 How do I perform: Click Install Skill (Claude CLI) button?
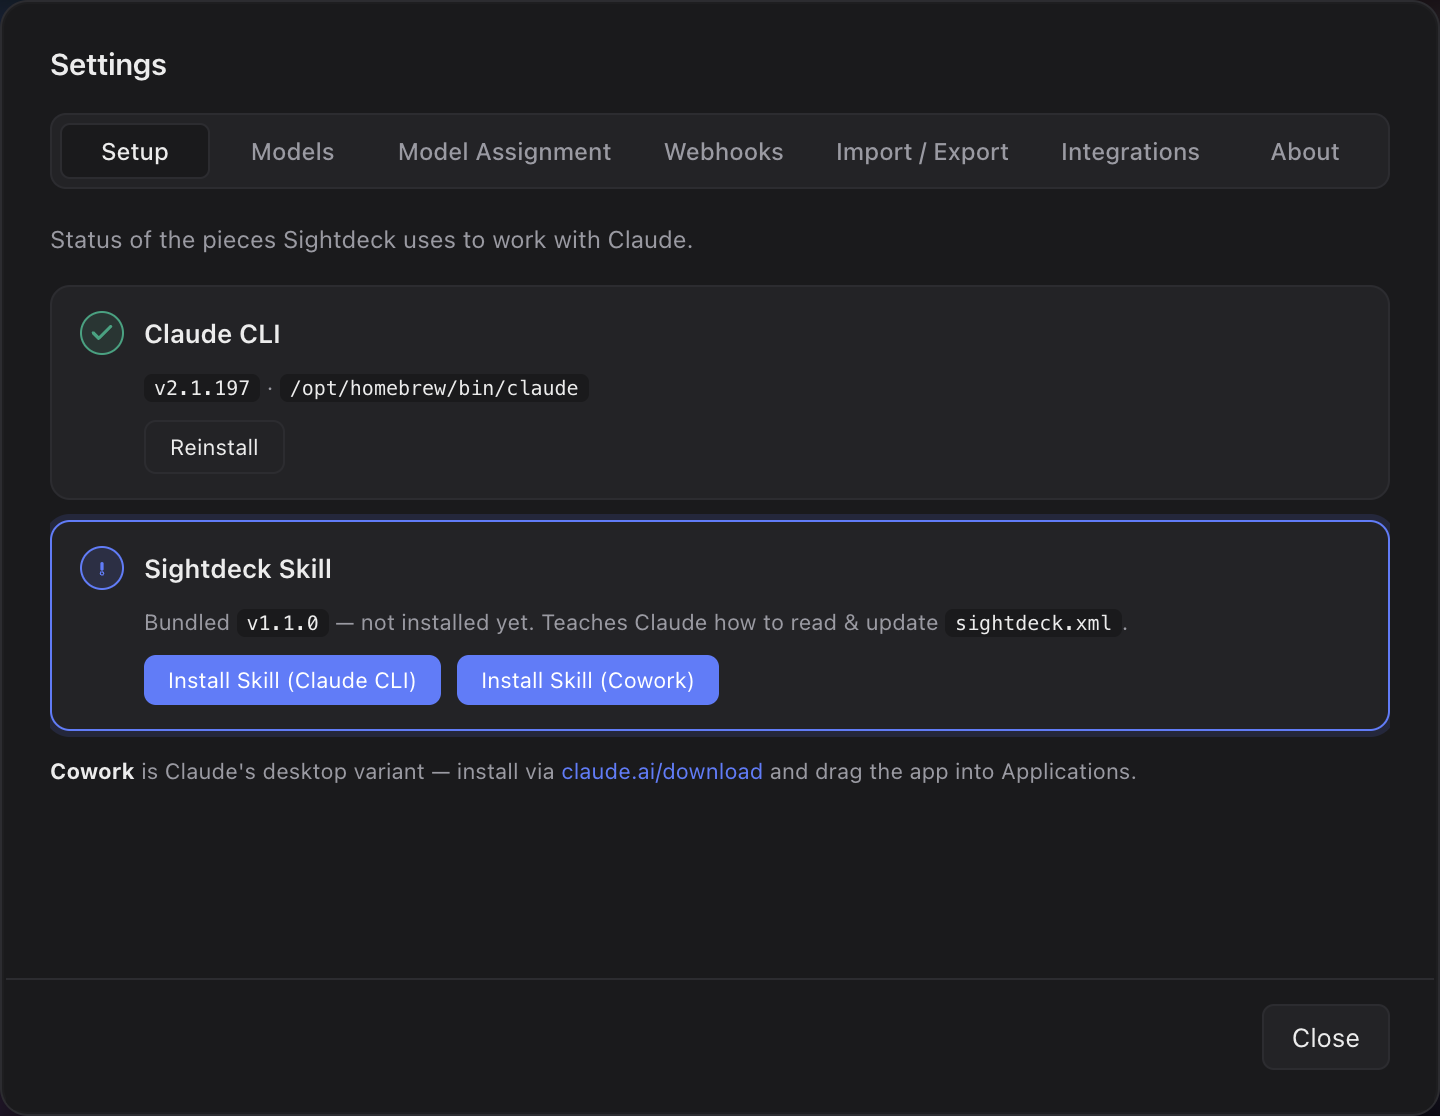point(292,680)
